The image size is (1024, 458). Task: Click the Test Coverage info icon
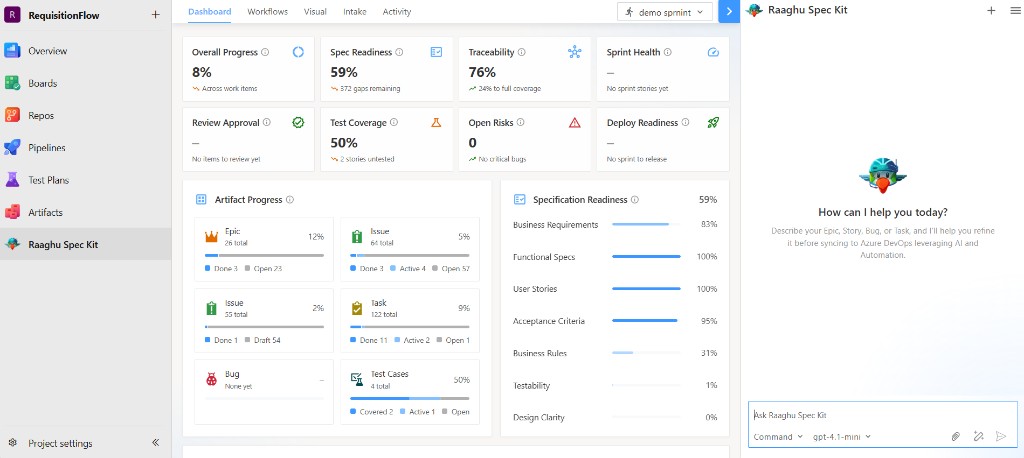394,122
